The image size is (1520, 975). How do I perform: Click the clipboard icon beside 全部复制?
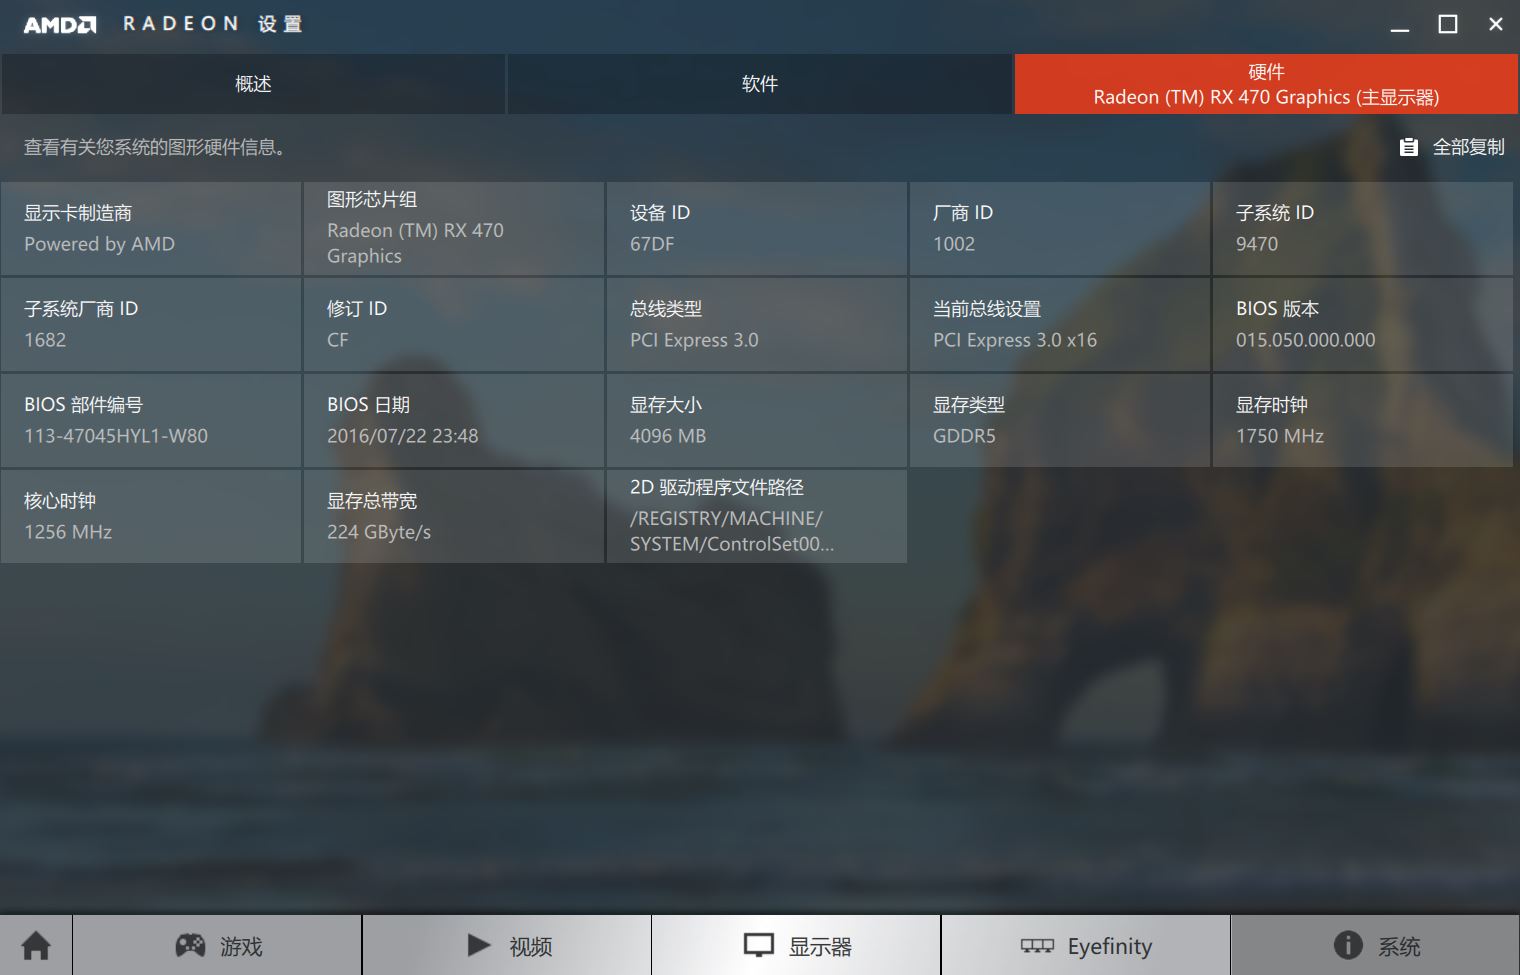coord(1408,147)
